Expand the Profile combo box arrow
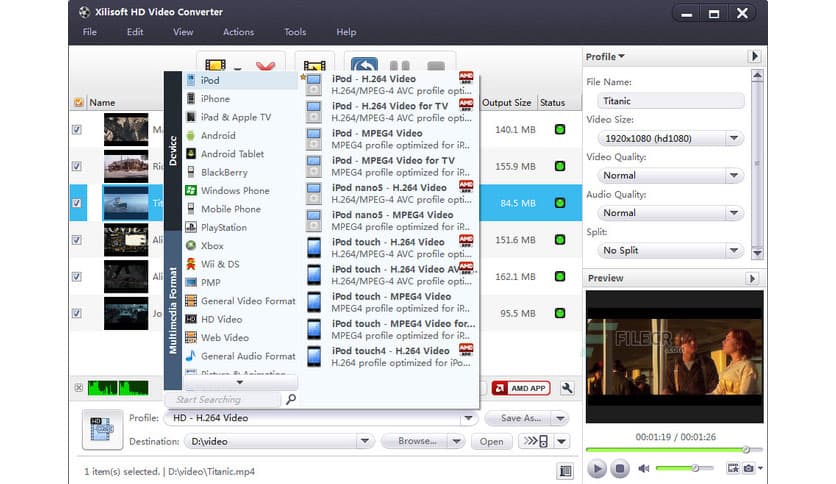Screen dimensions: 836x484 pos(468,418)
